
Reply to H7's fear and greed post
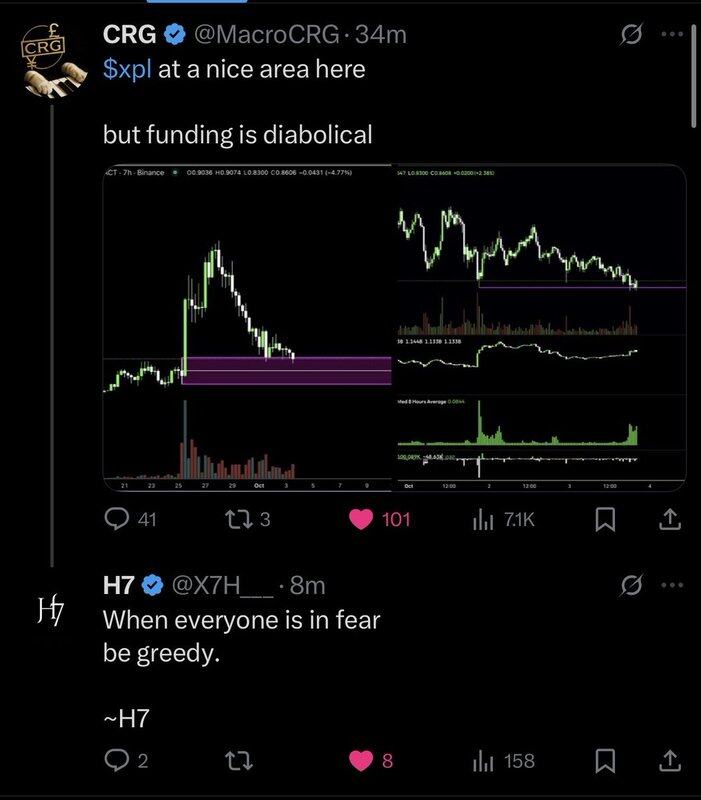118,761
